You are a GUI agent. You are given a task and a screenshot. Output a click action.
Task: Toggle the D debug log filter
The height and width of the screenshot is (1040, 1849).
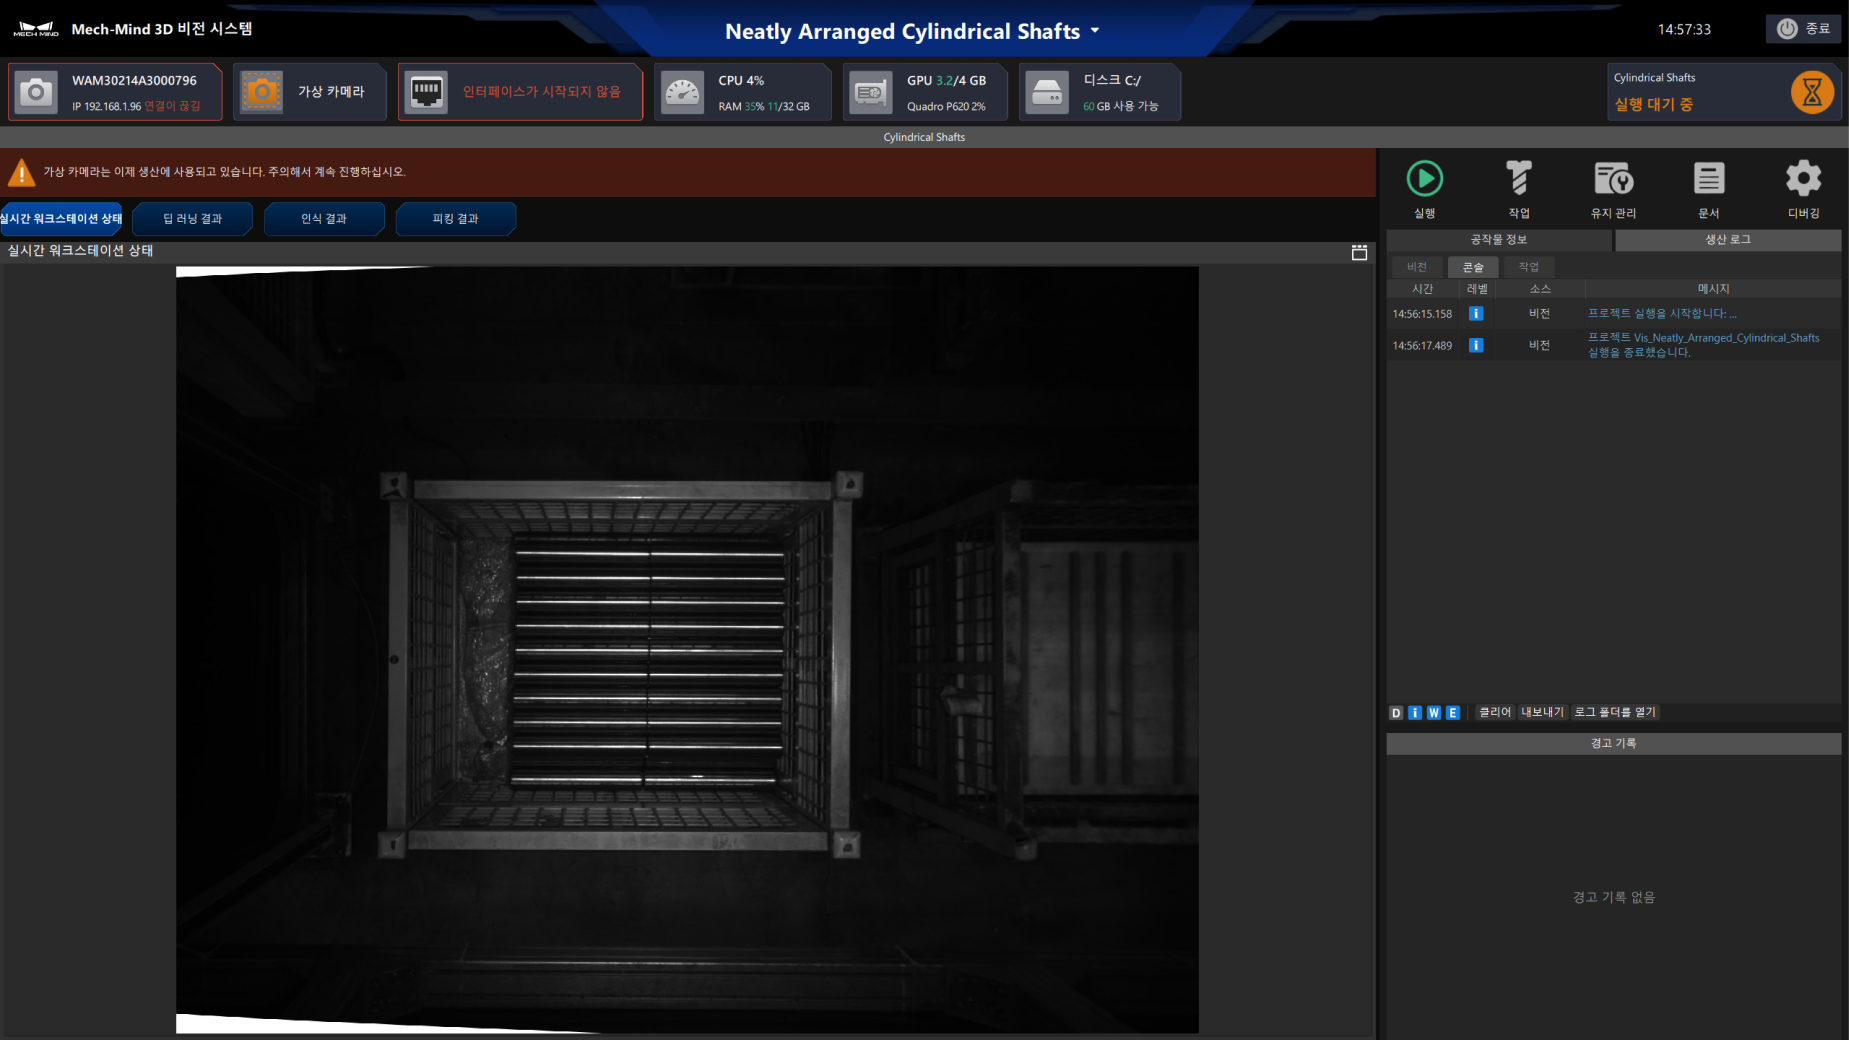pos(1396,713)
